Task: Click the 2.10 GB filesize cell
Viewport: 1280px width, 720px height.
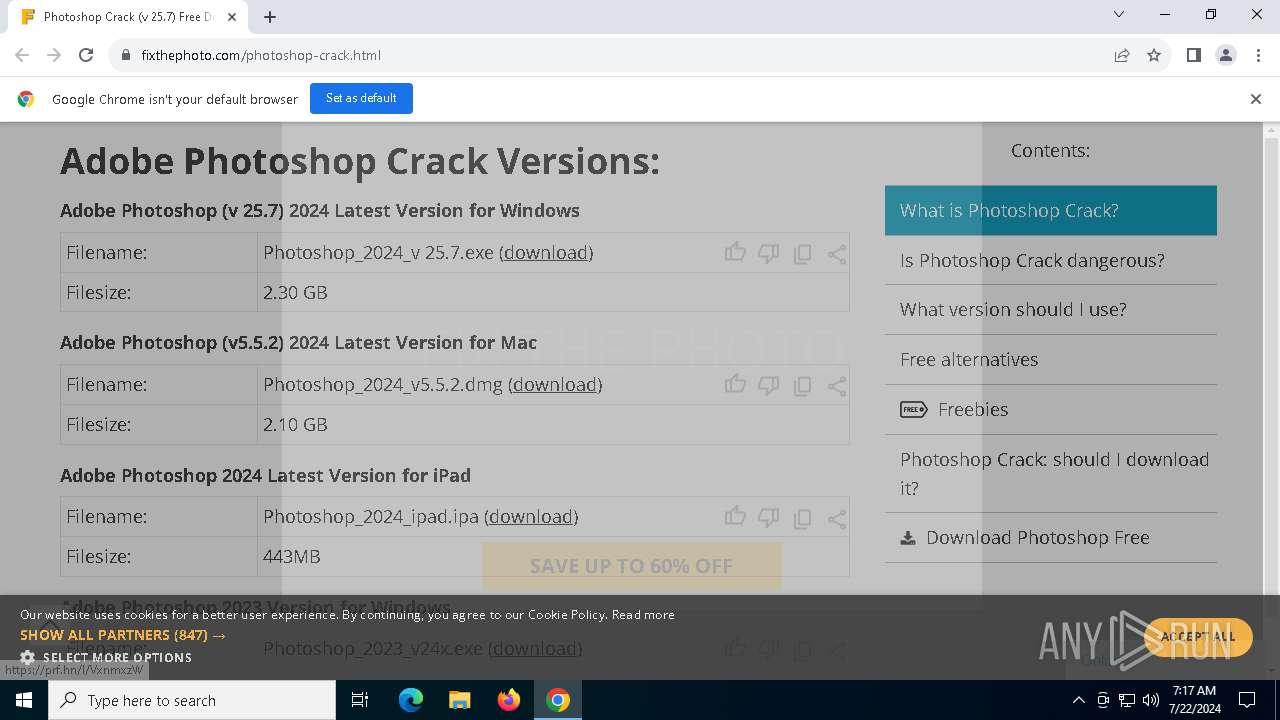Action: (553, 424)
